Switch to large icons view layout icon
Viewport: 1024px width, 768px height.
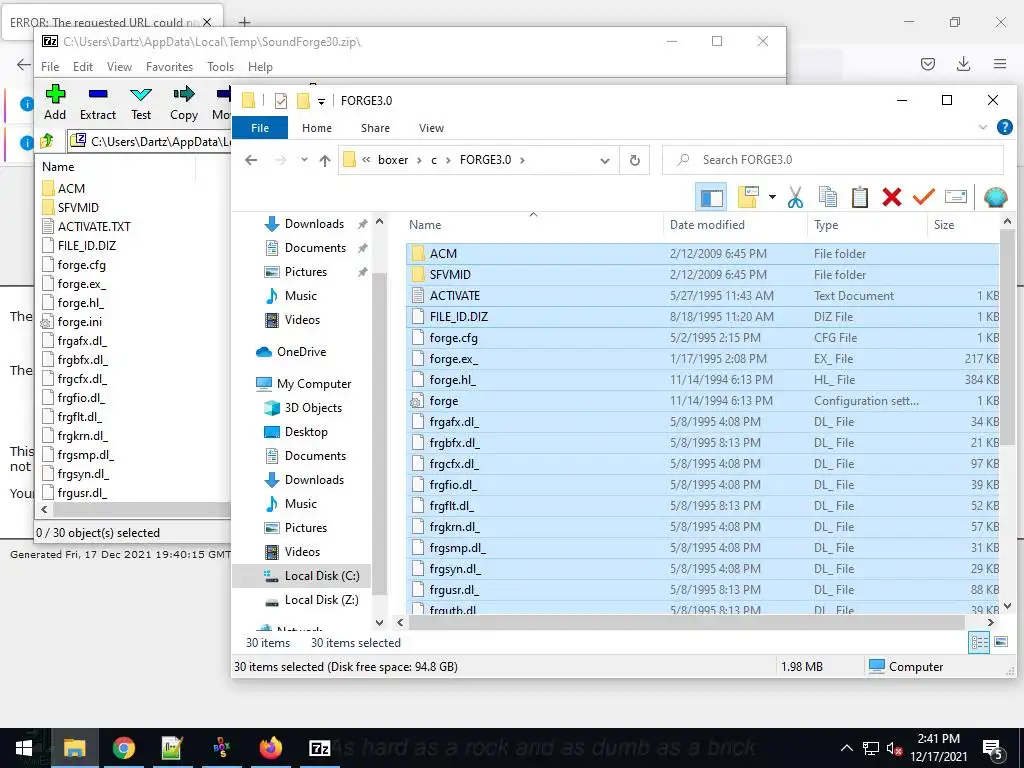point(1000,643)
